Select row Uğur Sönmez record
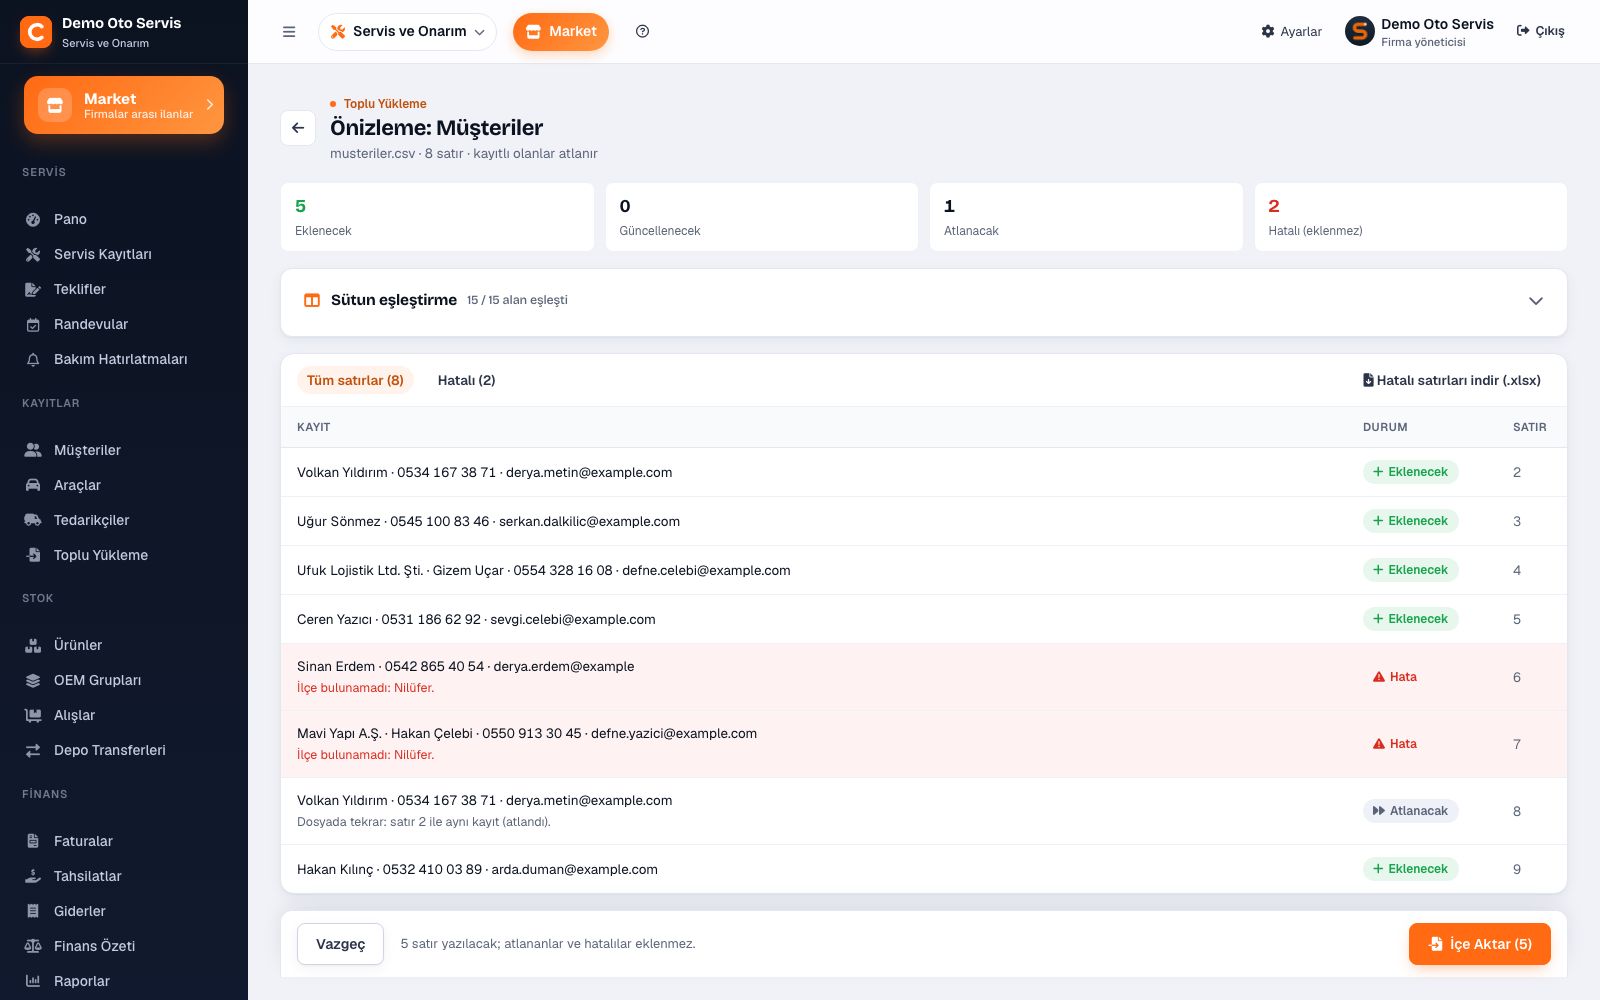 [924, 521]
